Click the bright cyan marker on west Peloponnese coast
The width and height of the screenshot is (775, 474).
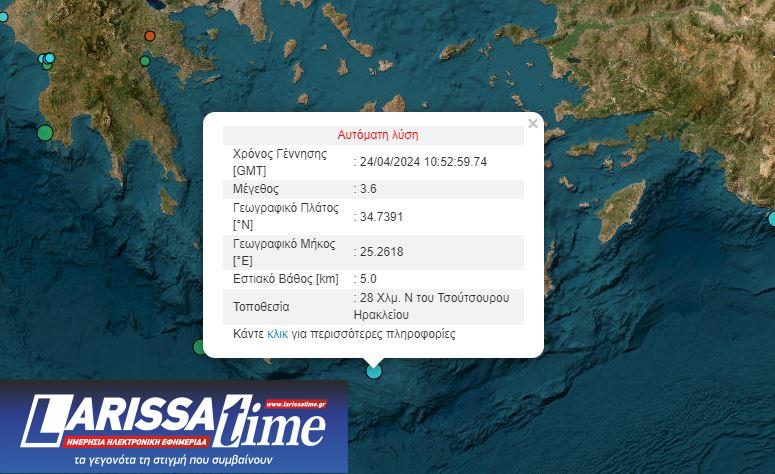coord(48,59)
